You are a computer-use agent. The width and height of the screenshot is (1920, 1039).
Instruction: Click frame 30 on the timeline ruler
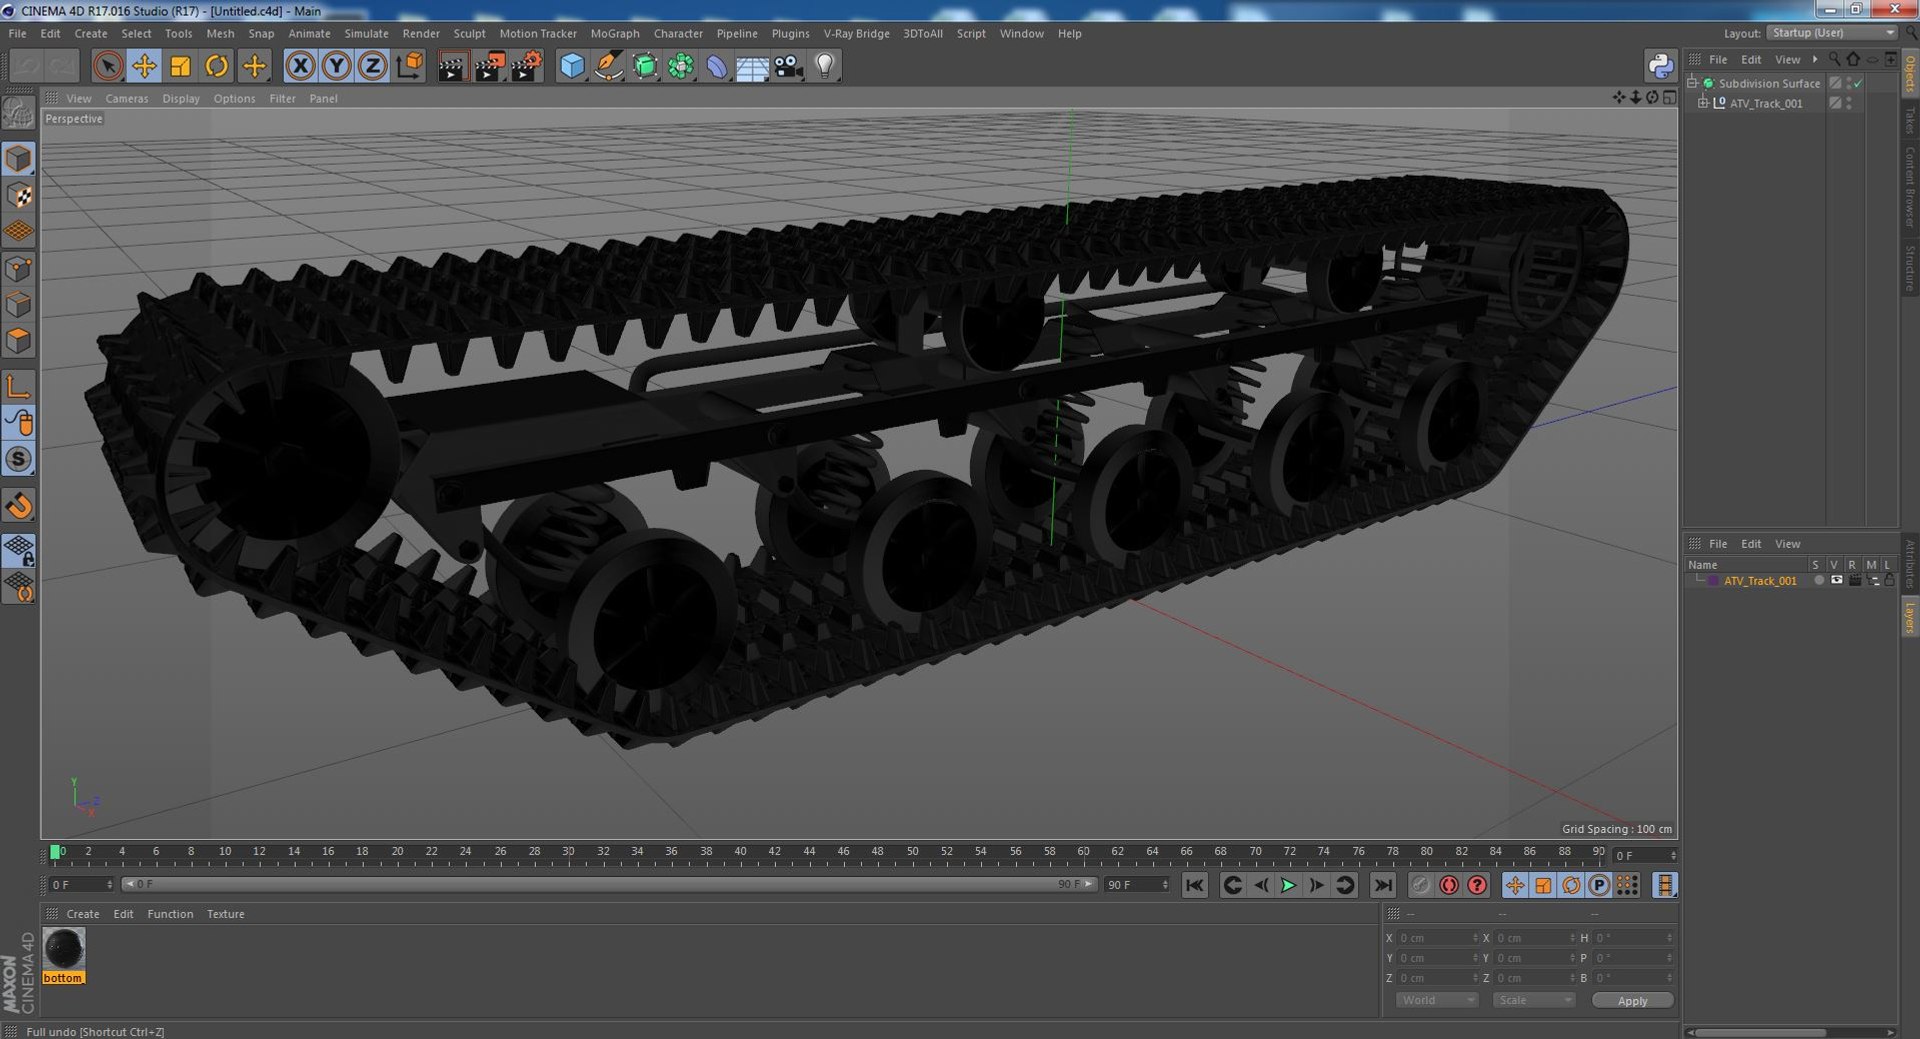click(568, 853)
